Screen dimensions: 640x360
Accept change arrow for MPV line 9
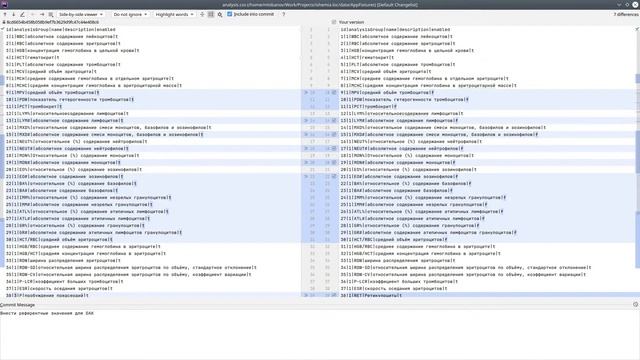(x=306, y=93)
